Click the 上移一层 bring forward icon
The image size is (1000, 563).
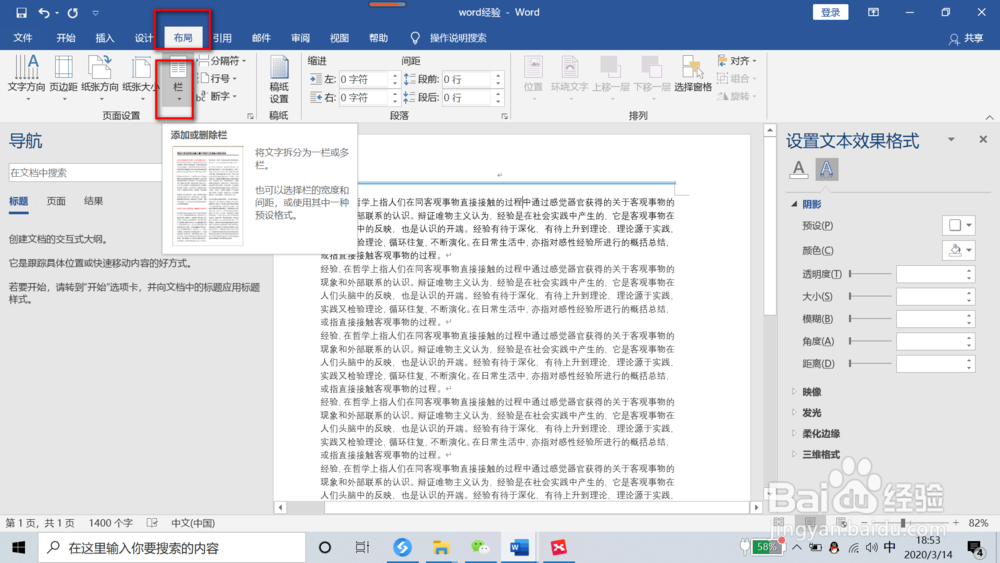(x=610, y=75)
